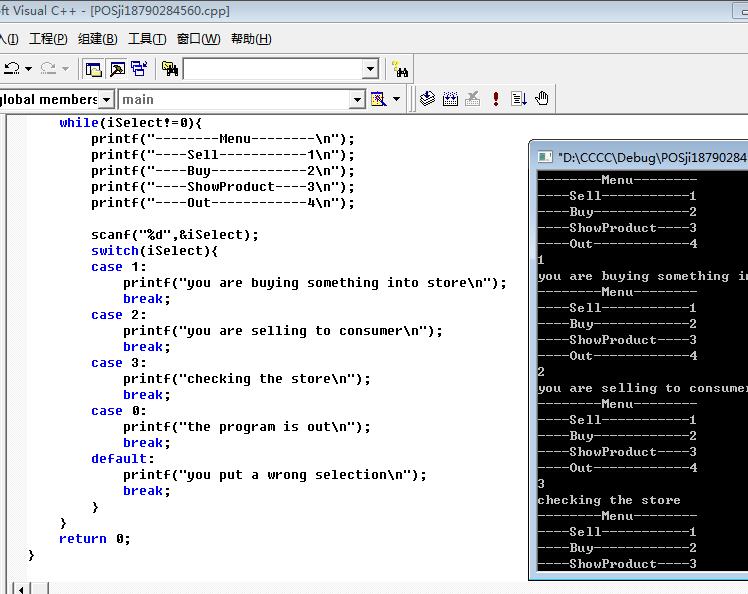Click the console window title bar icon
Viewport: 748px width, 594px height.
pyautogui.click(x=544, y=157)
